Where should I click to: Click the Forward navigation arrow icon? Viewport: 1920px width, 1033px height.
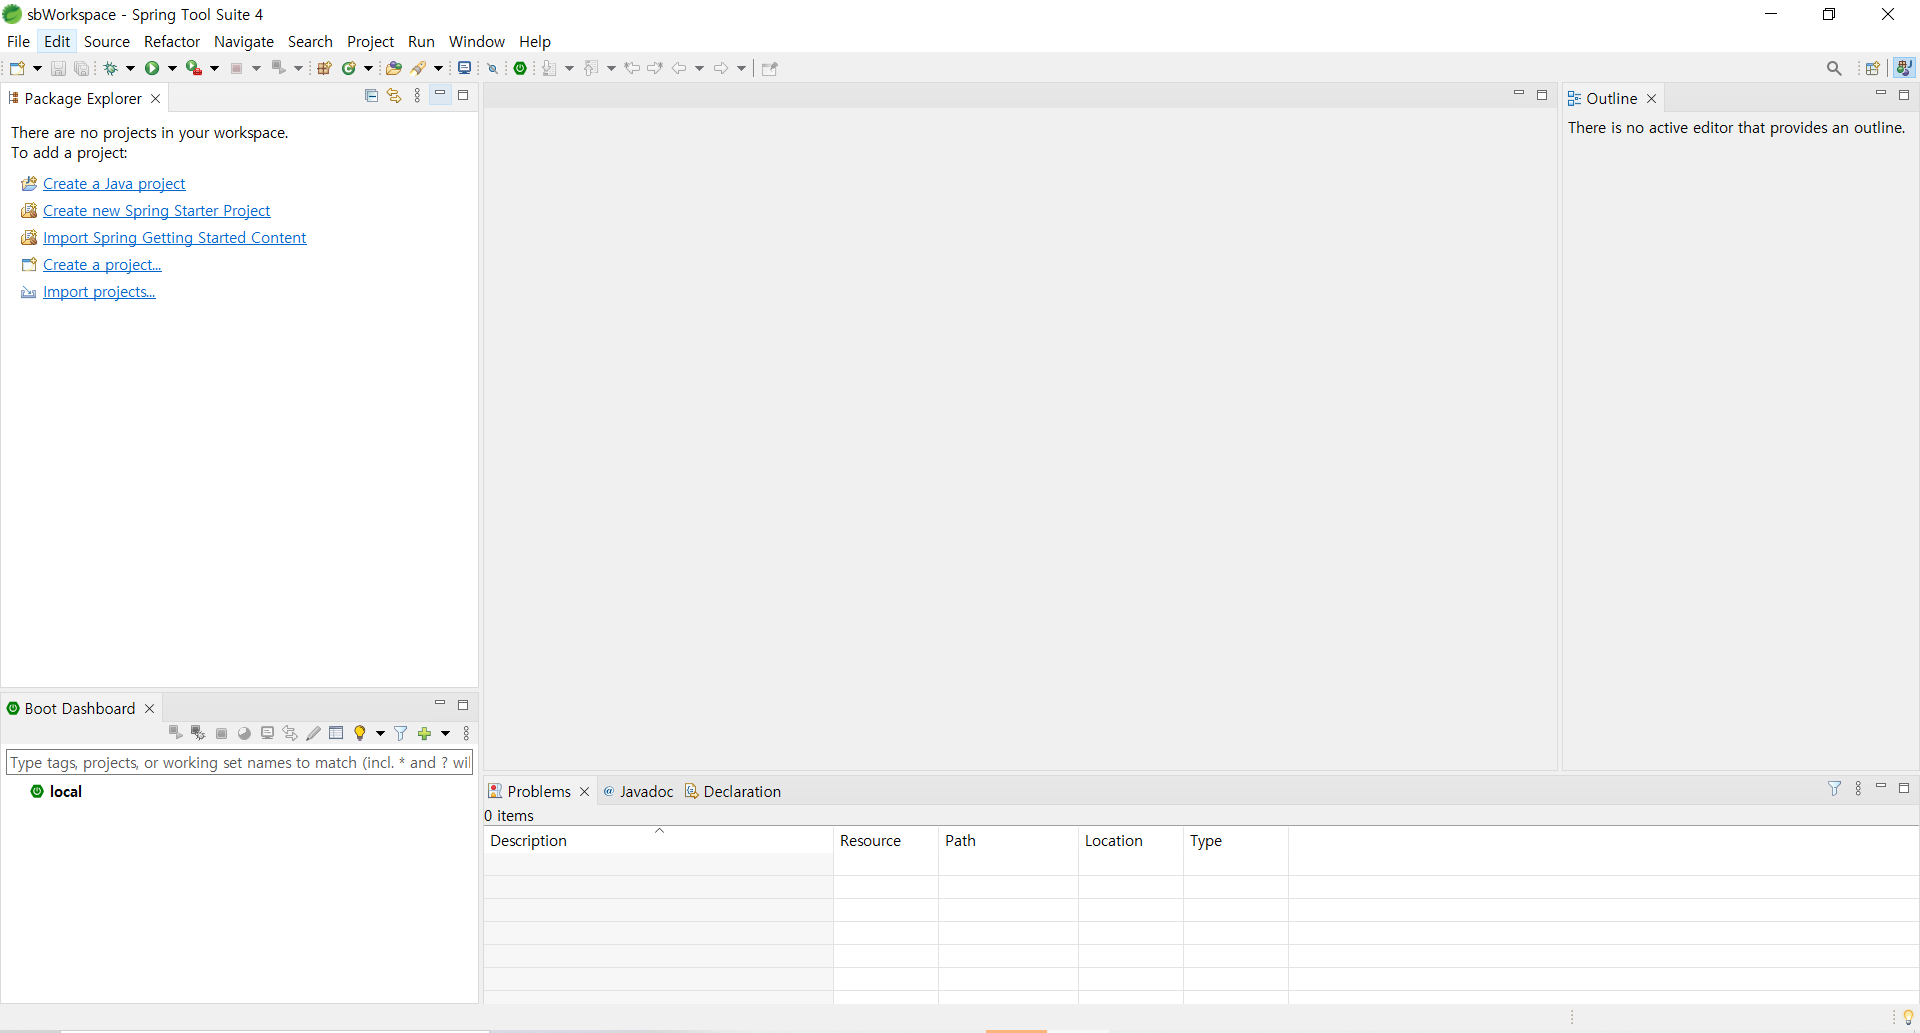pos(721,68)
